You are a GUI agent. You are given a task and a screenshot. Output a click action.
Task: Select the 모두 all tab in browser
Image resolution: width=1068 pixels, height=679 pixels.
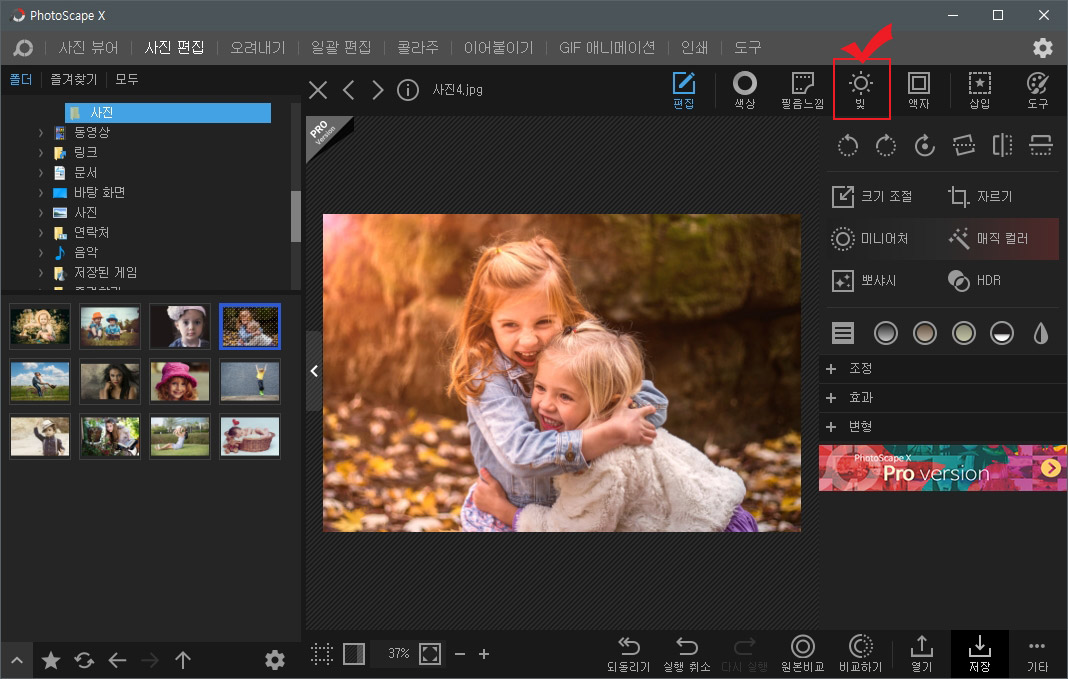point(127,80)
